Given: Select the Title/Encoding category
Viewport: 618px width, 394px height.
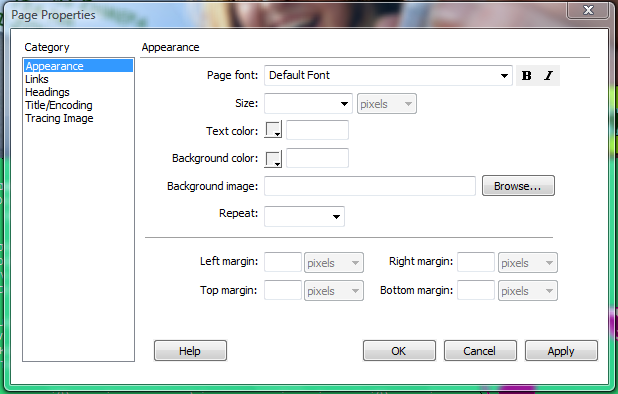Looking at the screenshot, I should tap(78, 105).
